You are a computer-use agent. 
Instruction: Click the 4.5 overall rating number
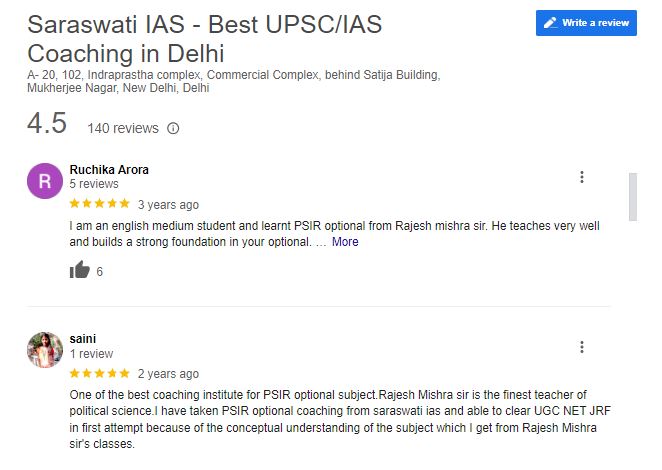[47, 123]
